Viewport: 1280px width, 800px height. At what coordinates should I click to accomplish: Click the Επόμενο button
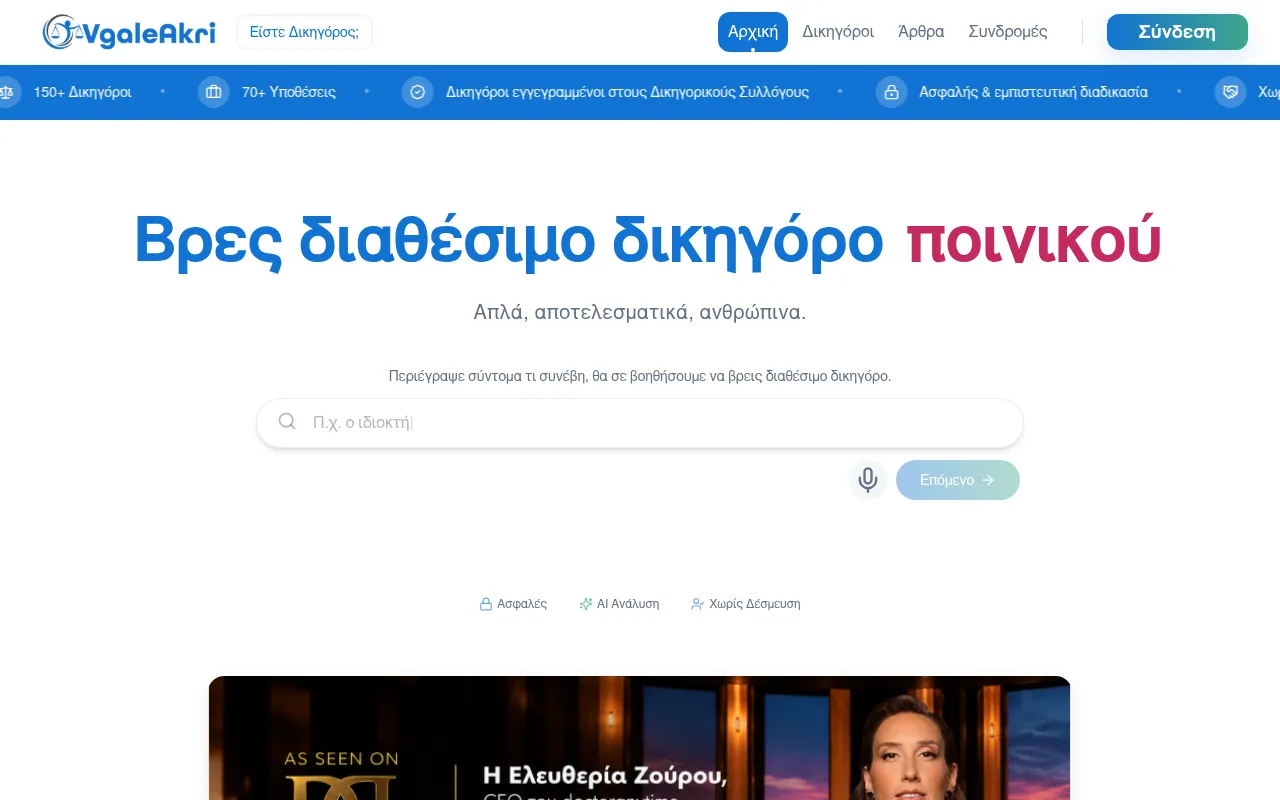pyautogui.click(x=958, y=480)
